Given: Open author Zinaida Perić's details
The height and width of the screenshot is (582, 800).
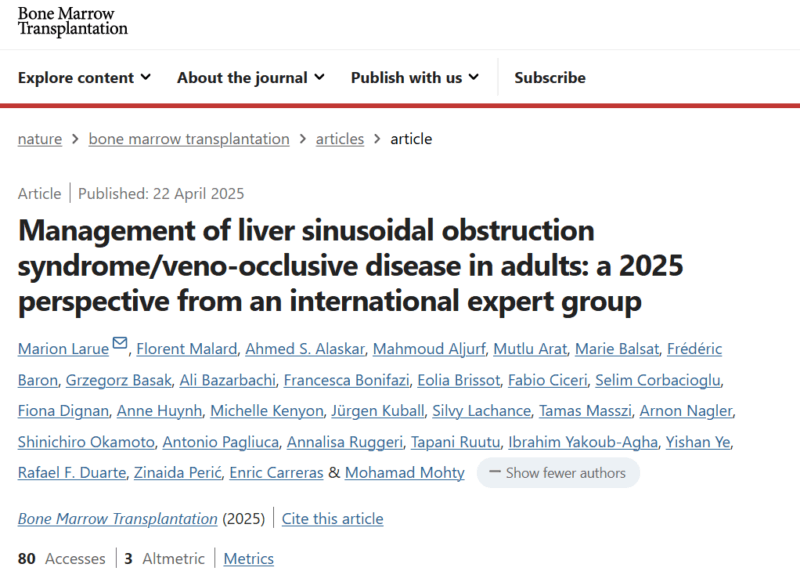Looking at the screenshot, I should (x=178, y=473).
